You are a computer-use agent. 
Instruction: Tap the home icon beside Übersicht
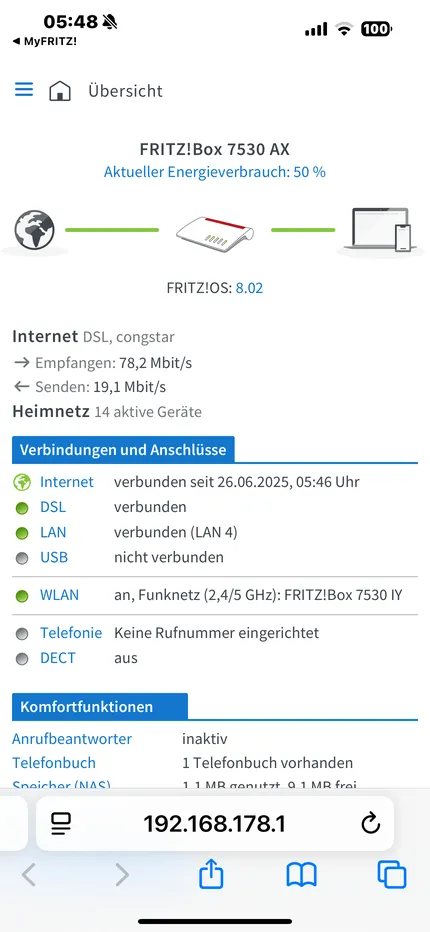pyautogui.click(x=60, y=91)
